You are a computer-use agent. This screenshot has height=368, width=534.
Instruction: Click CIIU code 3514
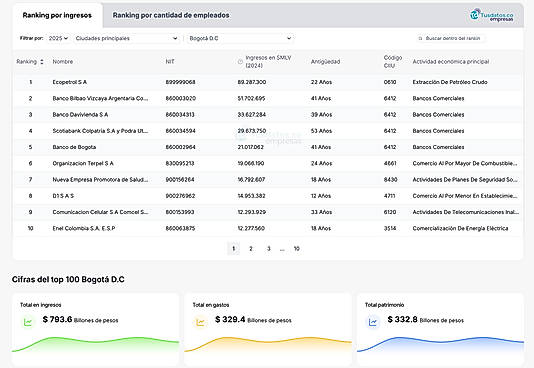click(390, 228)
